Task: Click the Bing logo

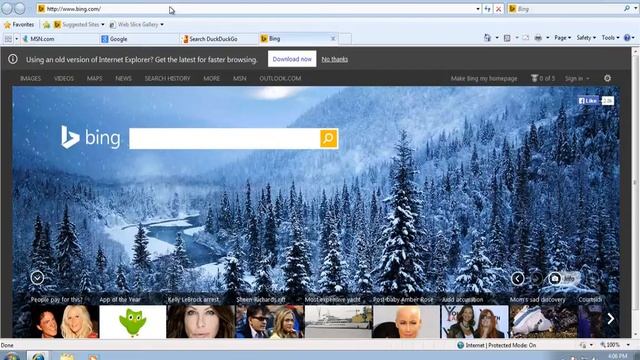Action: point(91,137)
